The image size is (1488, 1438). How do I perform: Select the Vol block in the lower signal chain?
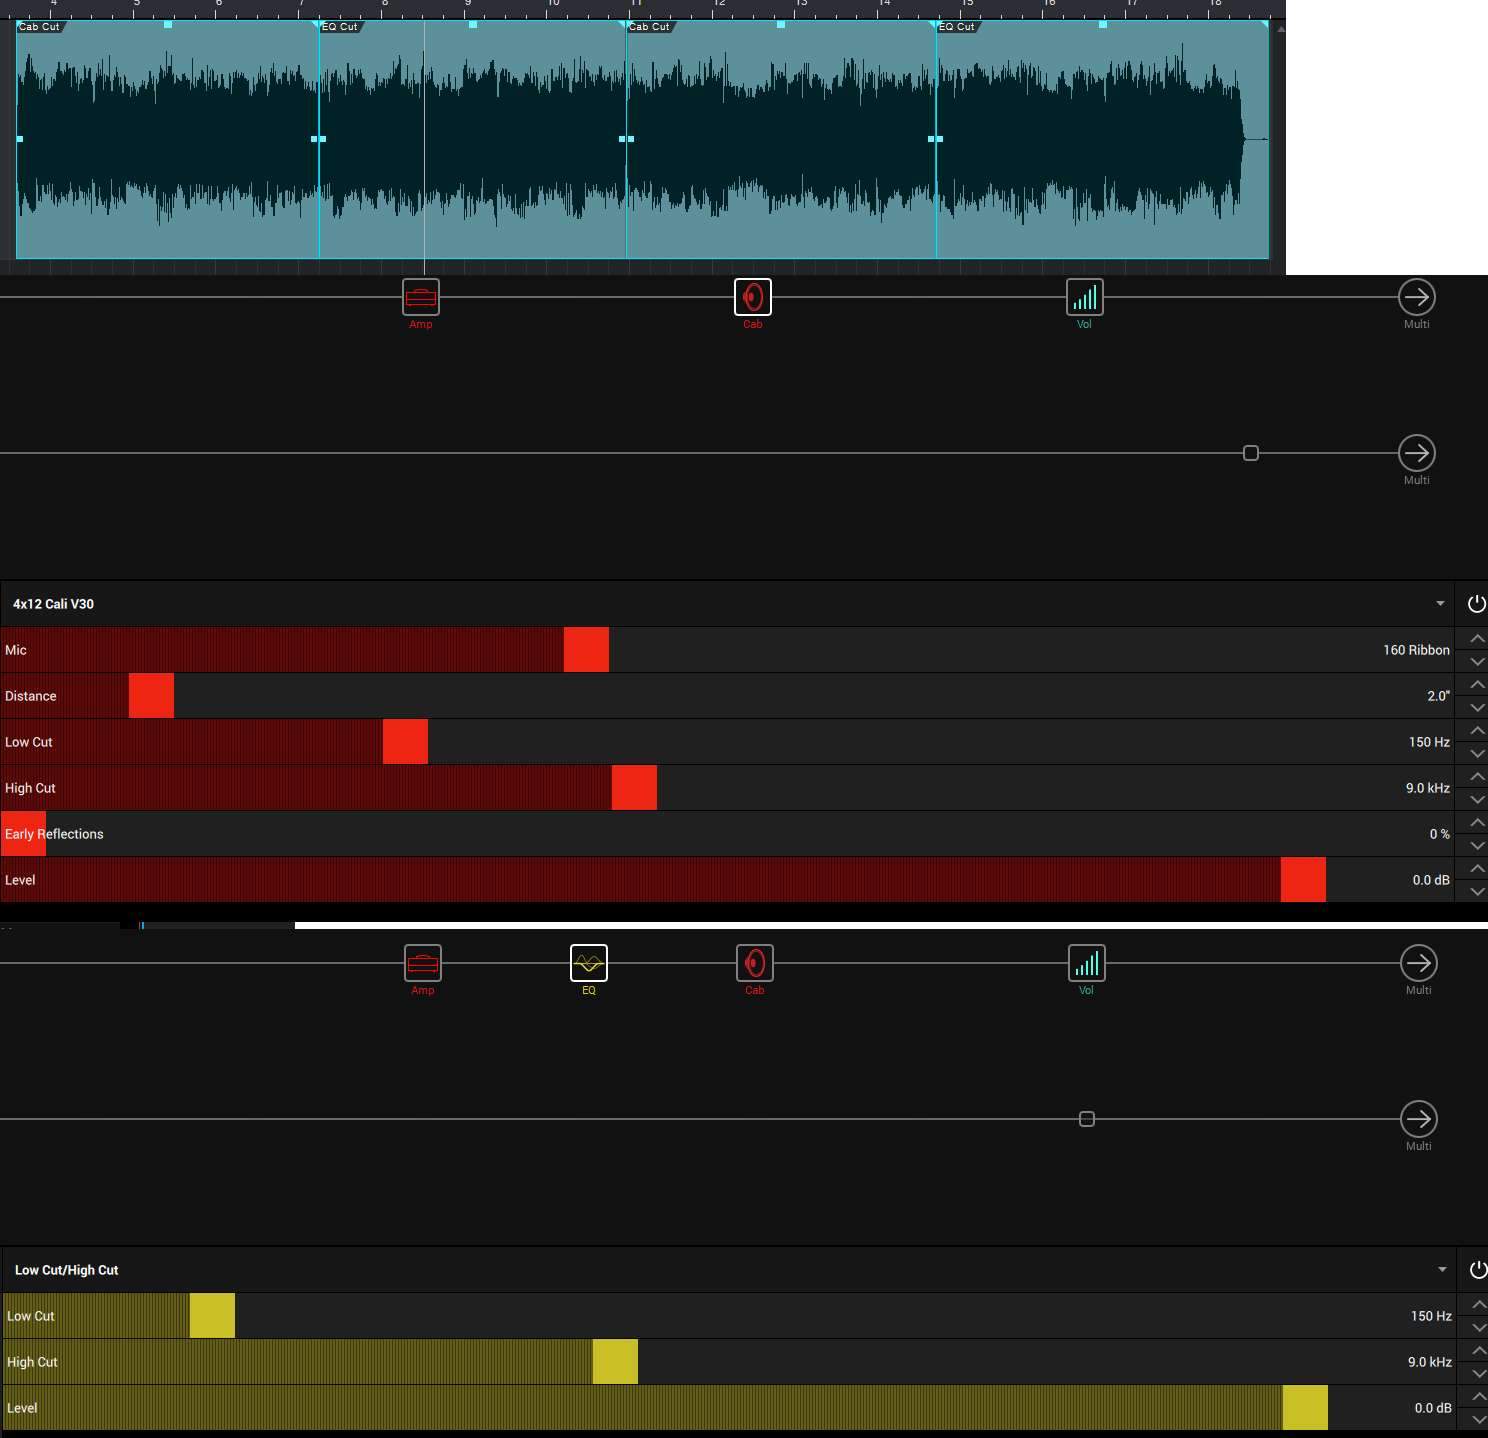point(1087,963)
